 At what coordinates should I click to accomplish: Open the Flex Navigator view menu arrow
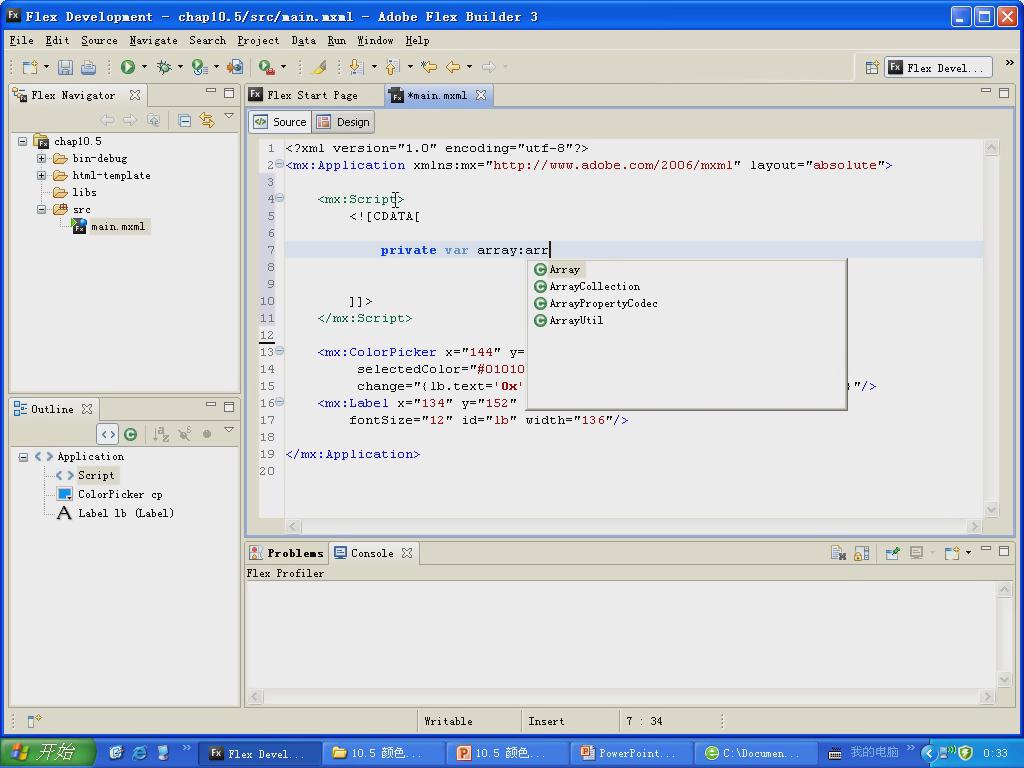229,117
